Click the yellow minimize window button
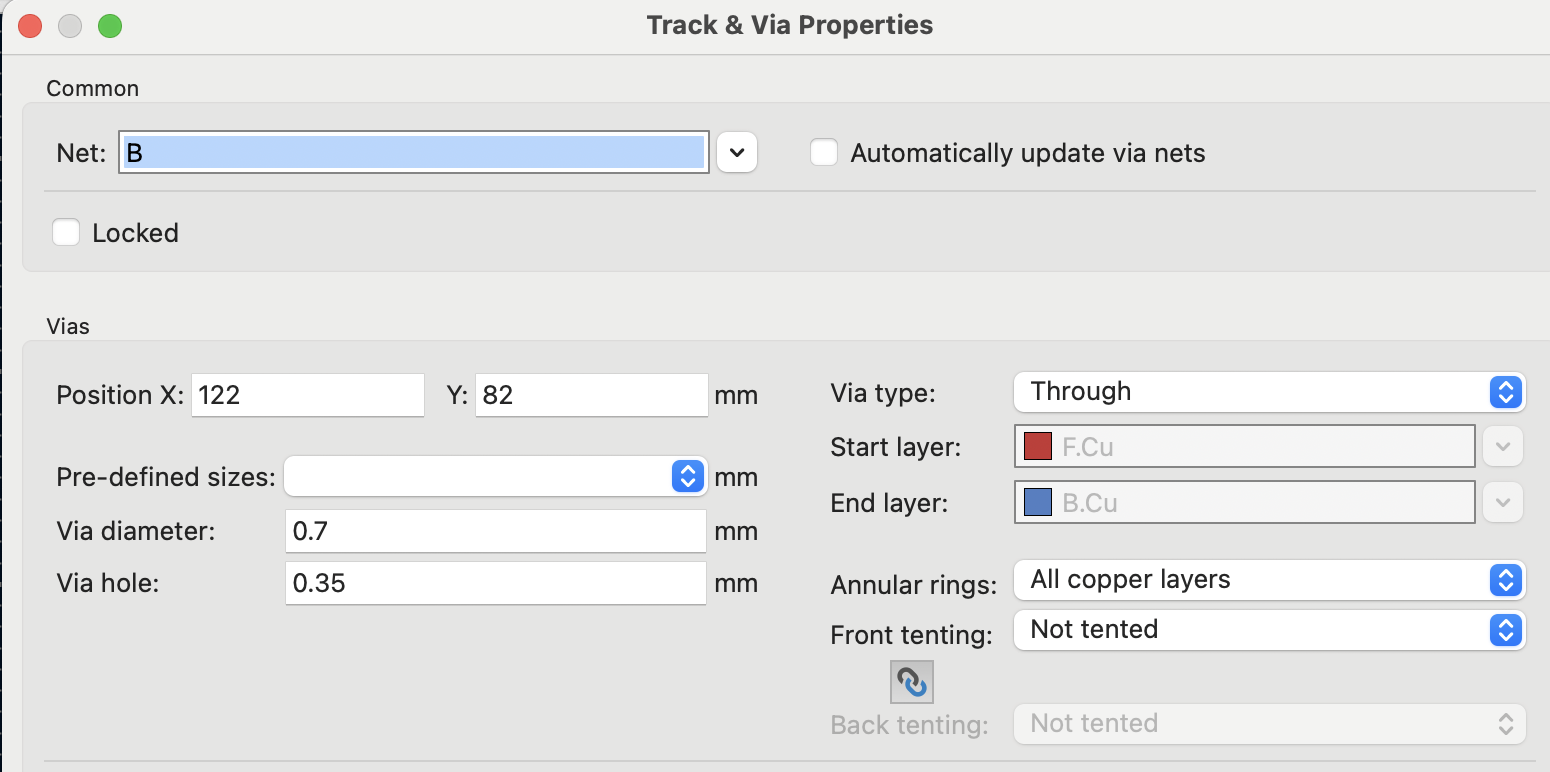Viewport: 1550px width, 772px height. (x=70, y=25)
